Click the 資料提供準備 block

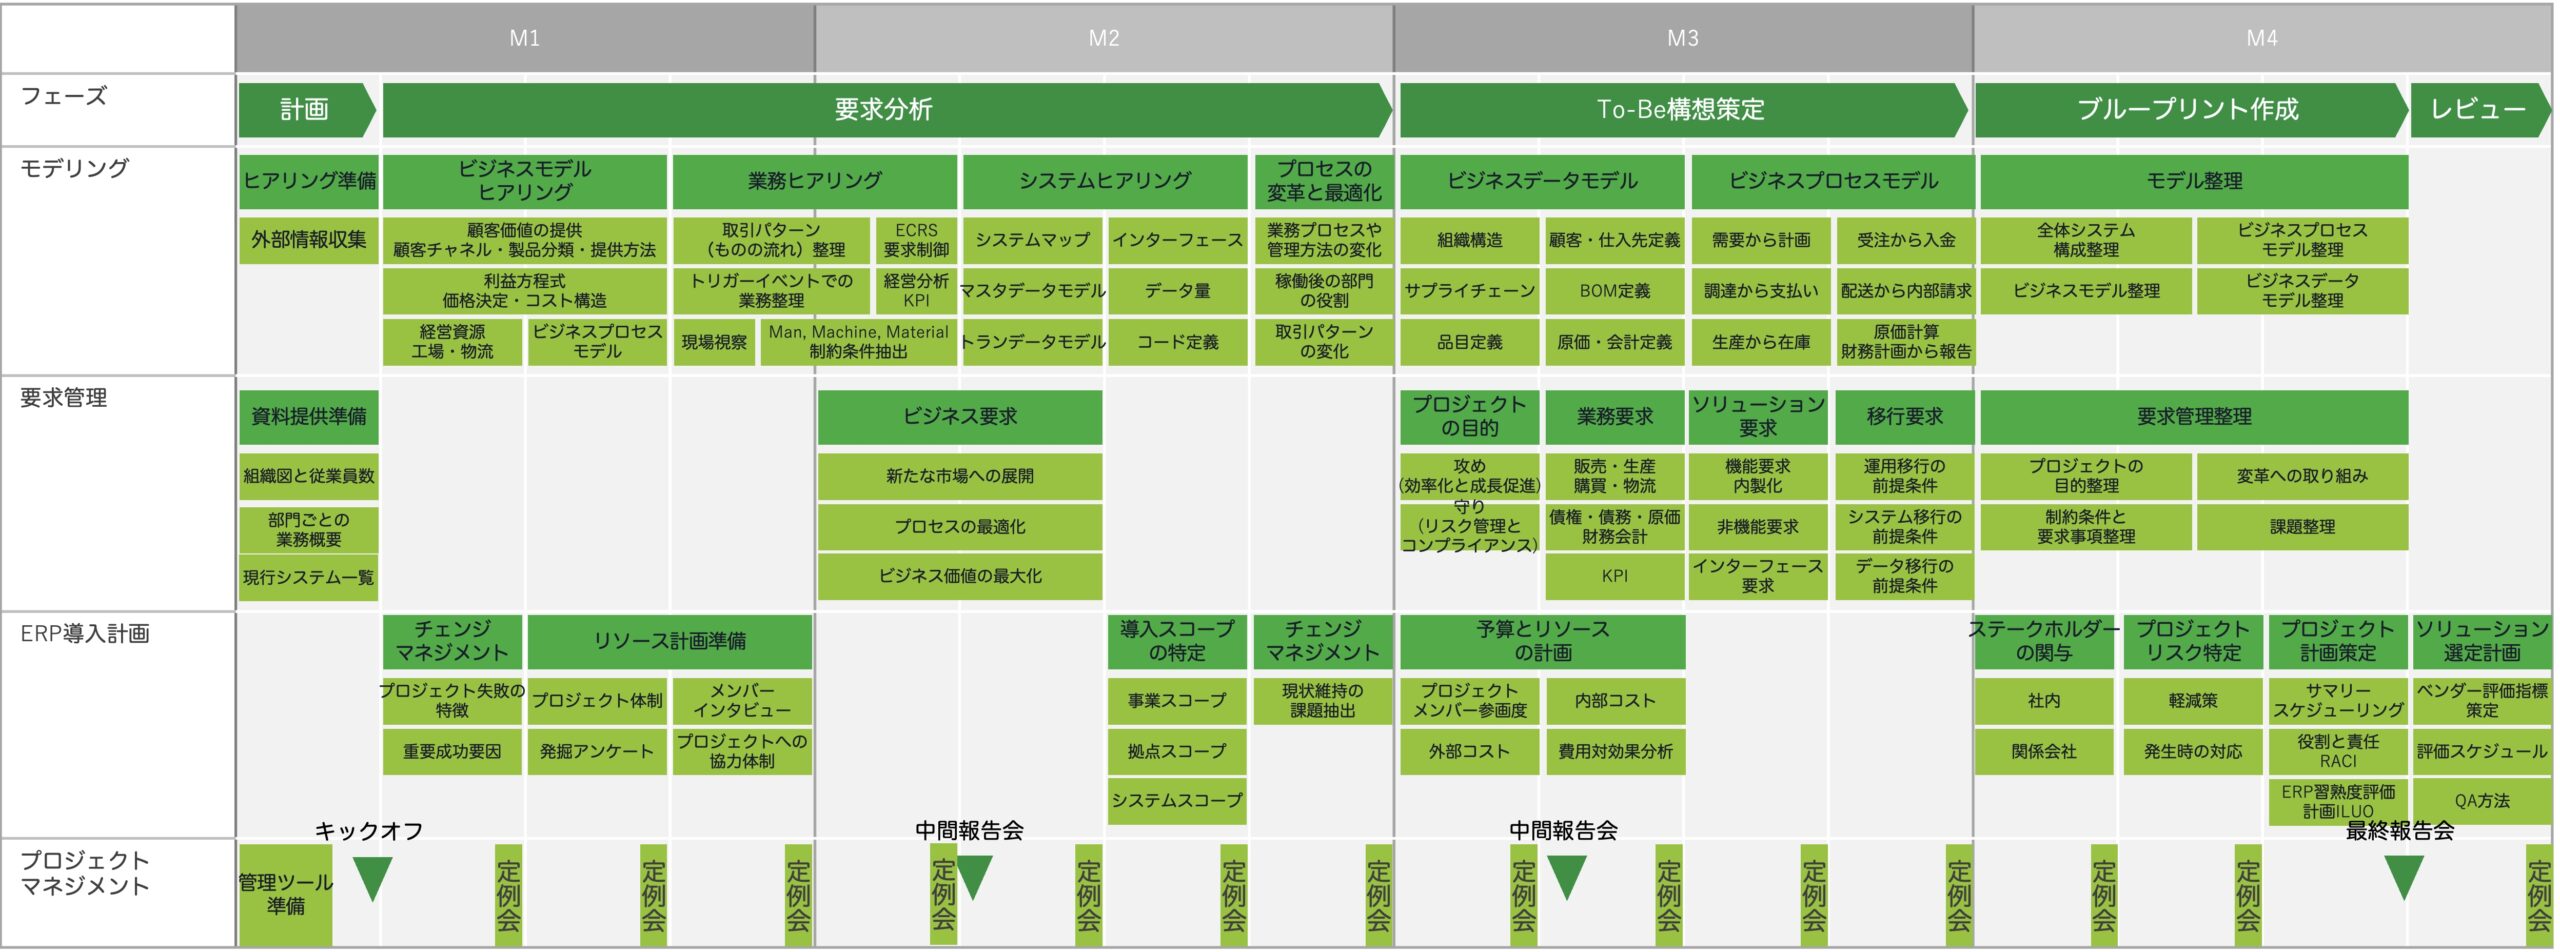coord(309,417)
